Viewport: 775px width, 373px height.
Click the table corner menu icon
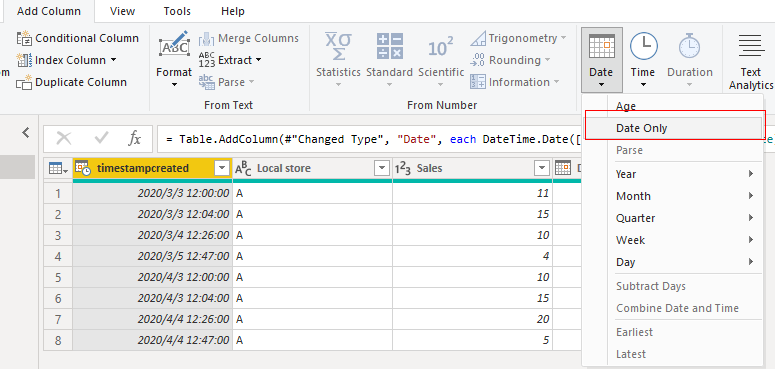pos(58,169)
